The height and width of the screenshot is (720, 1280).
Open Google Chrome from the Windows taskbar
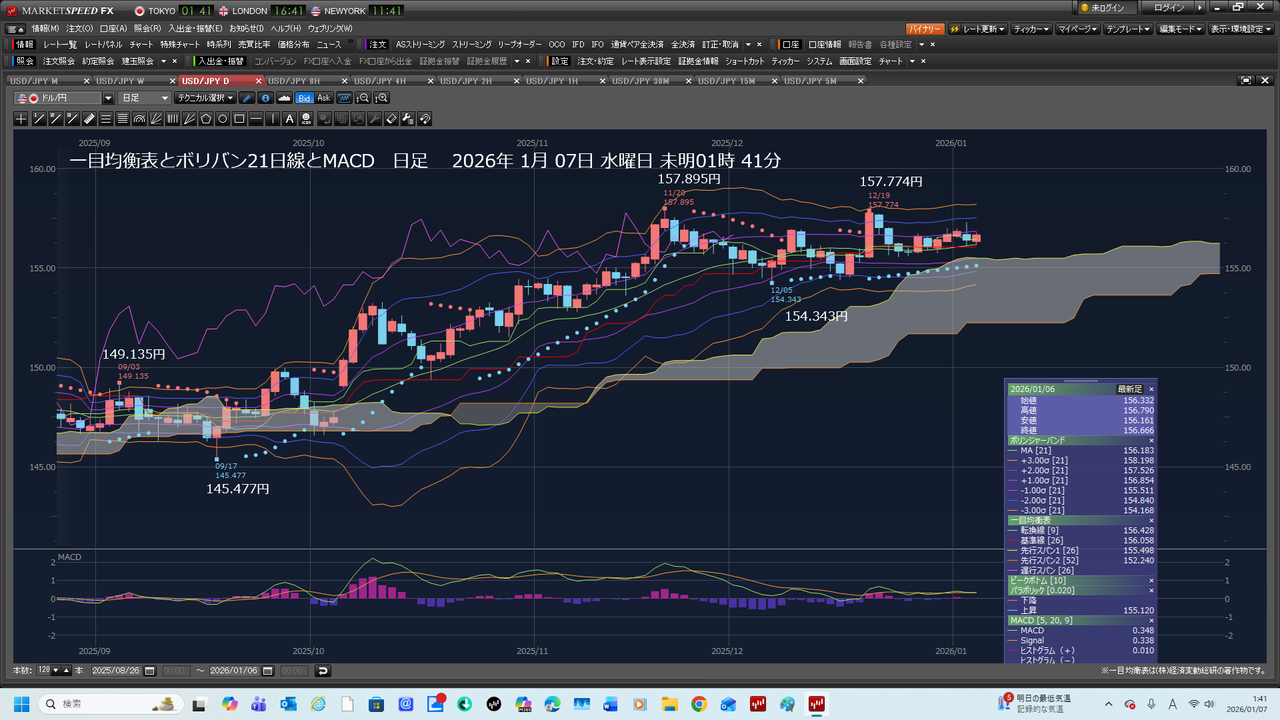[x=698, y=704]
